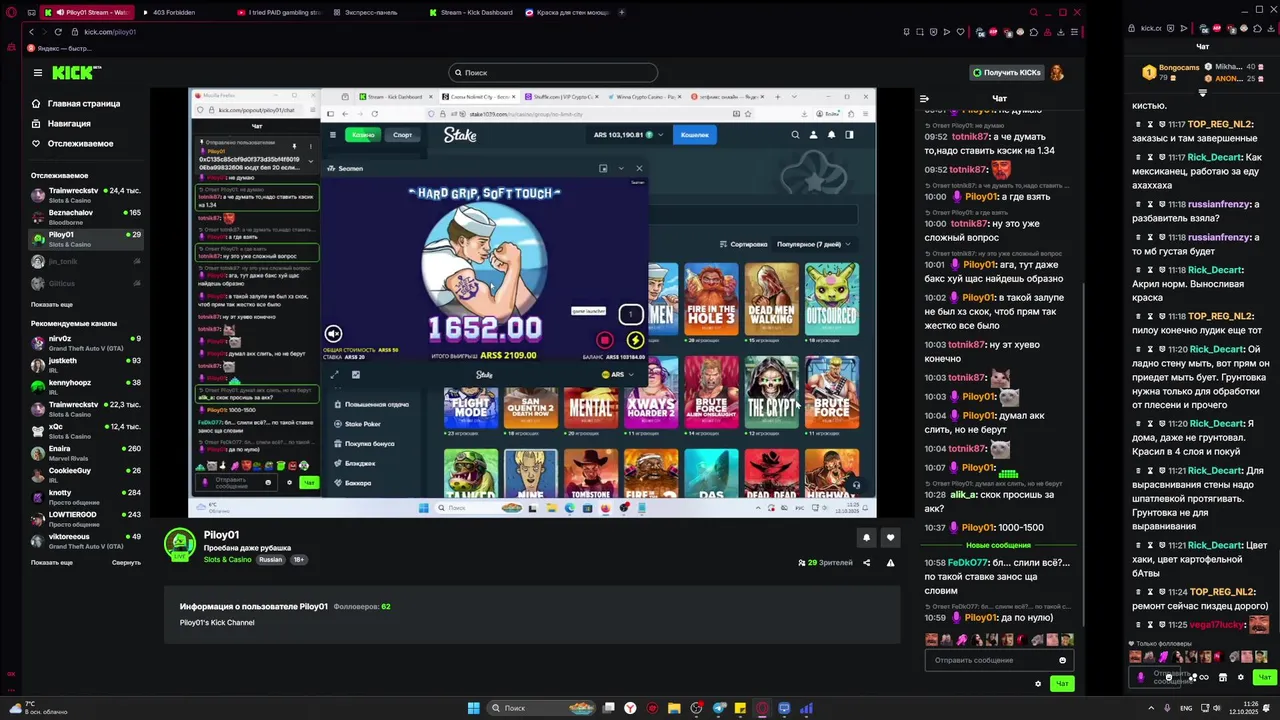
Task: Click alik_a username in main chat
Action: pyautogui.click(x=963, y=495)
